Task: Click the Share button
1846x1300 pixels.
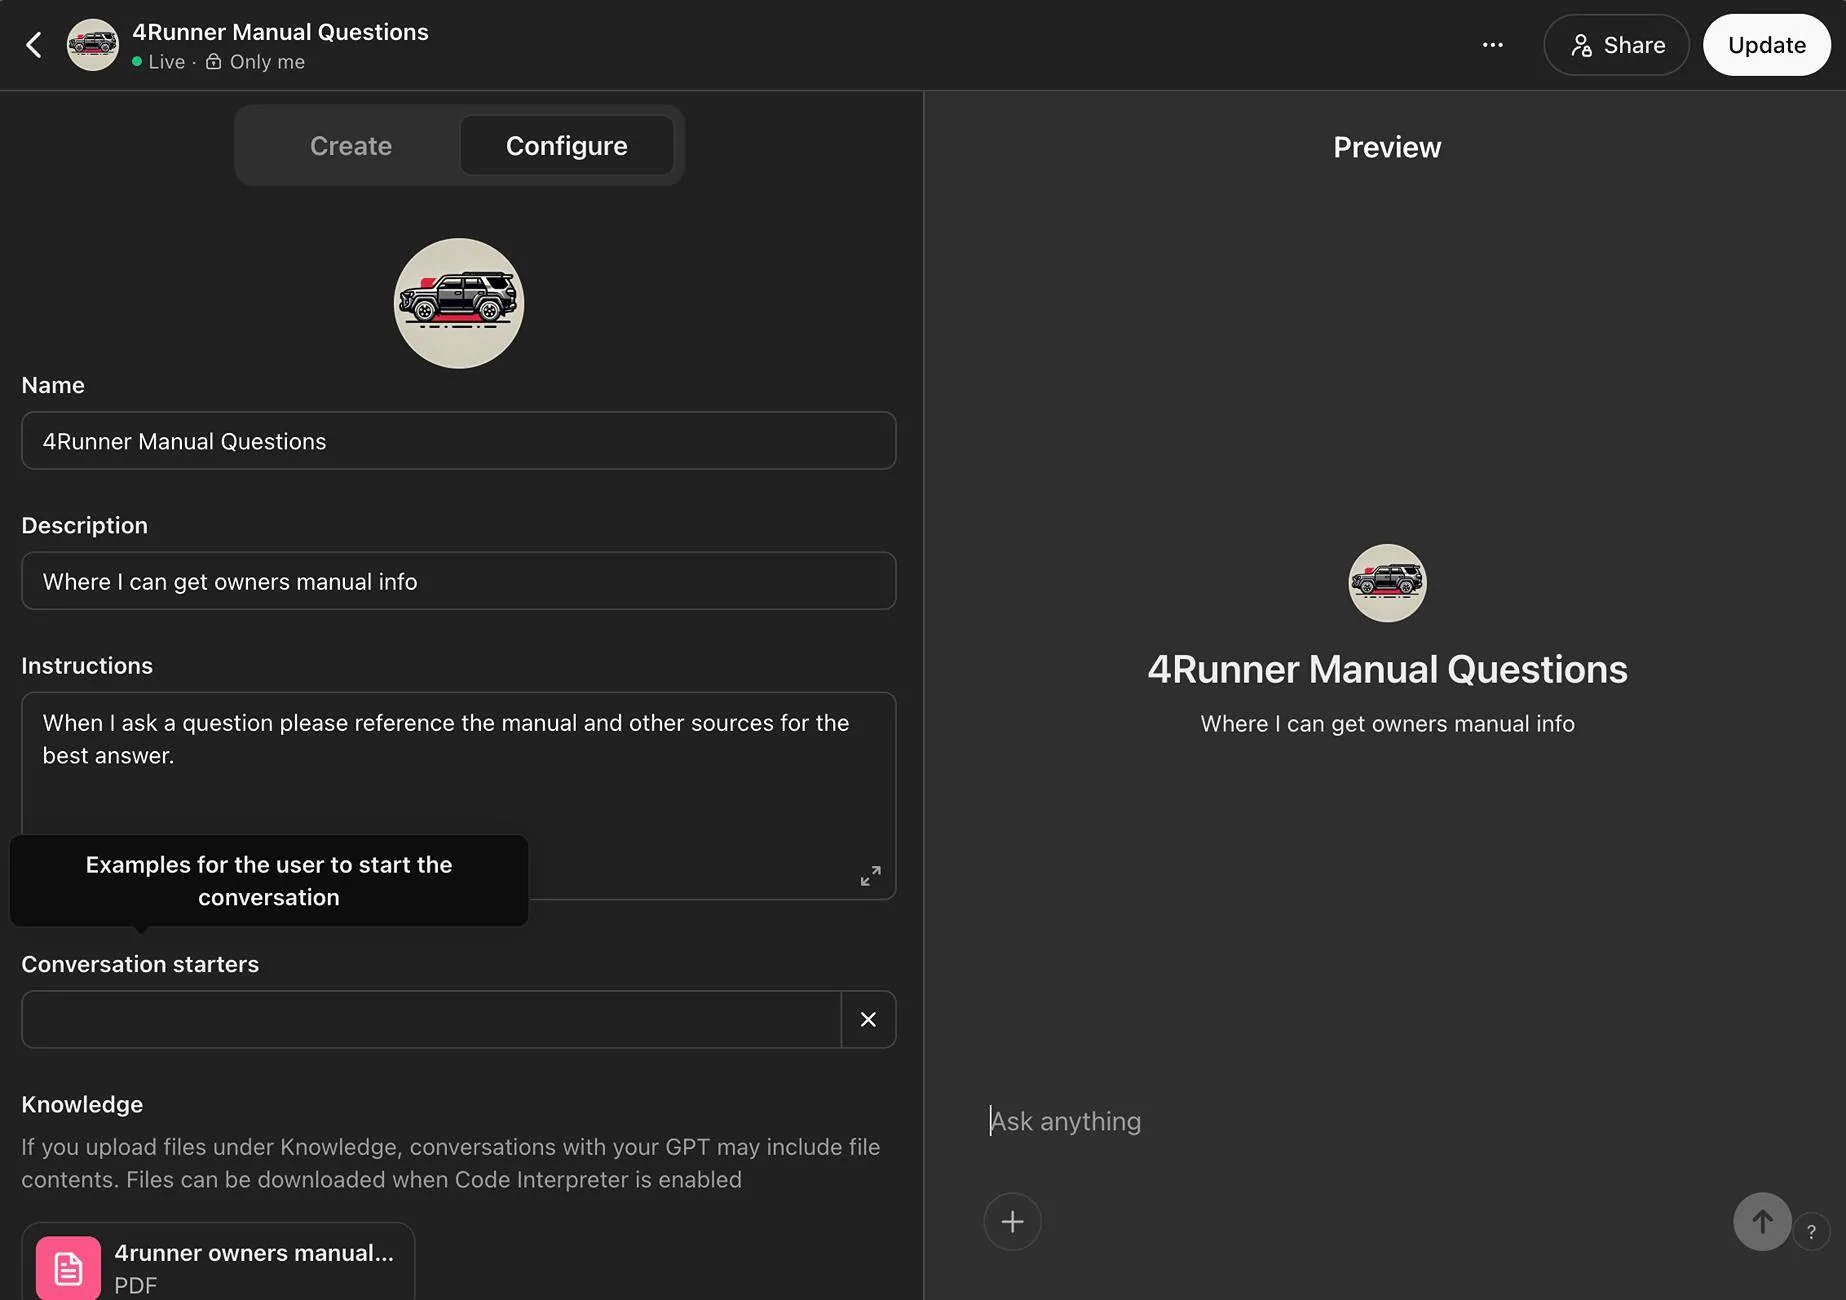Action: pyautogui.click(x=1616, y=45)
